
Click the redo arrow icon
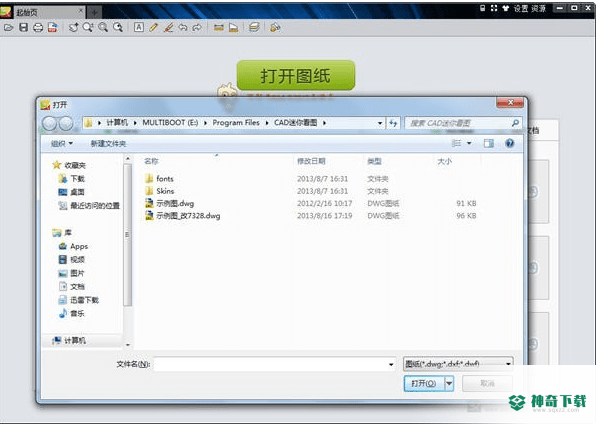[197, 27]
